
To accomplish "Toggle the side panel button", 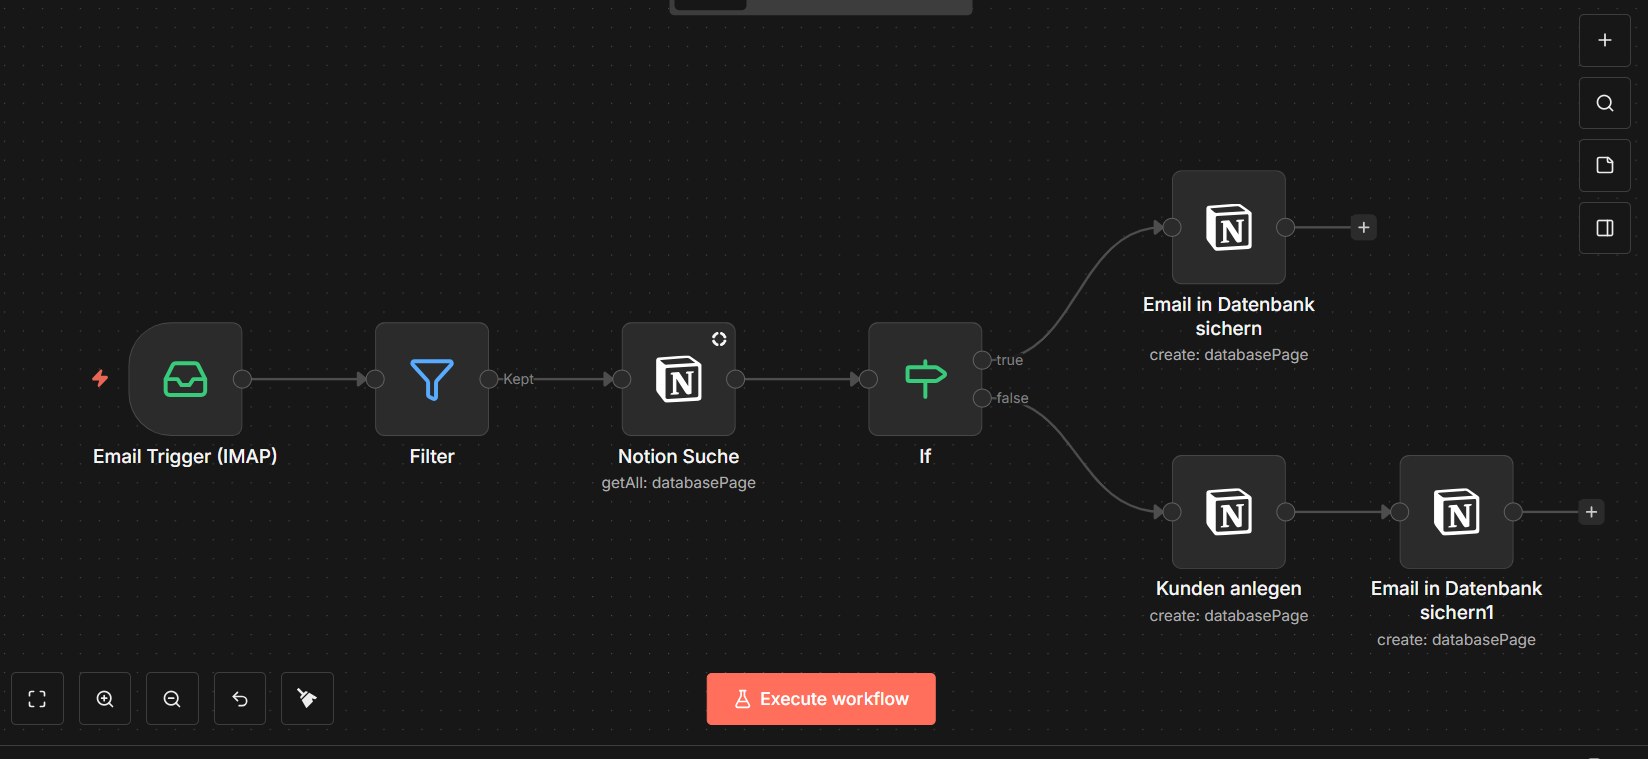I will coord(1604,228).
